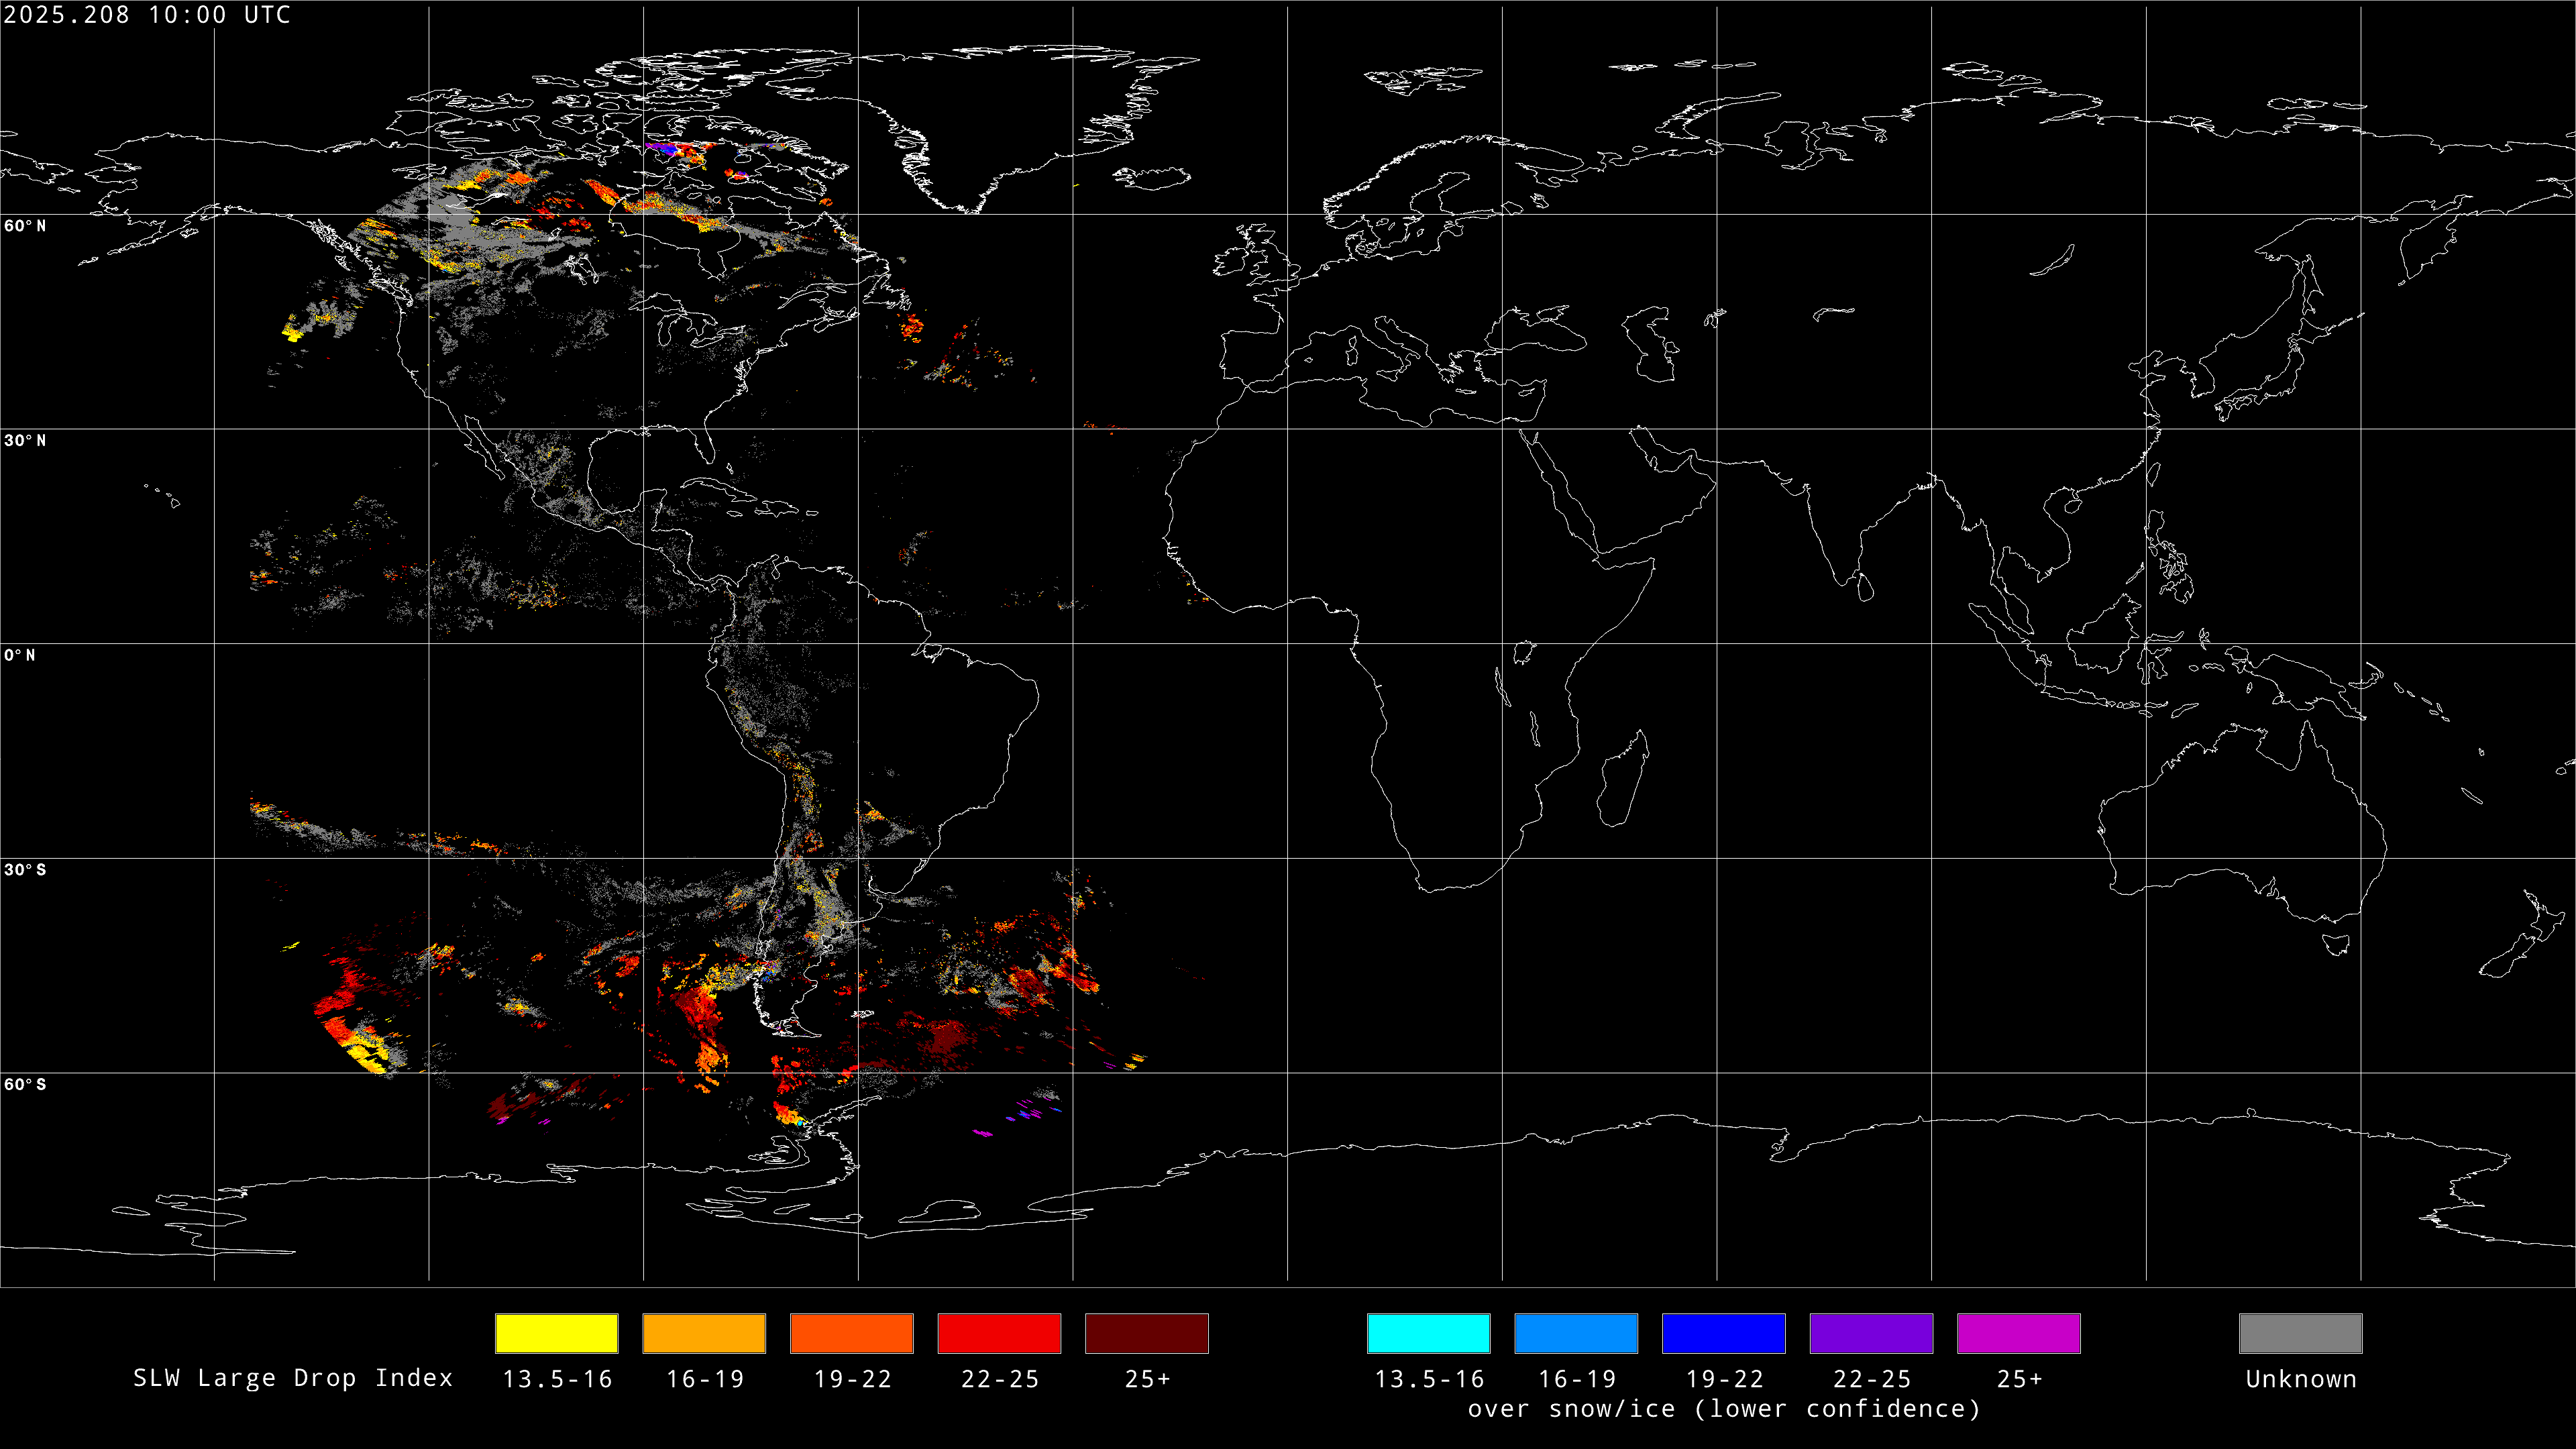Click the timestamp 2025.208 10:00 UTC

[147, 15]
